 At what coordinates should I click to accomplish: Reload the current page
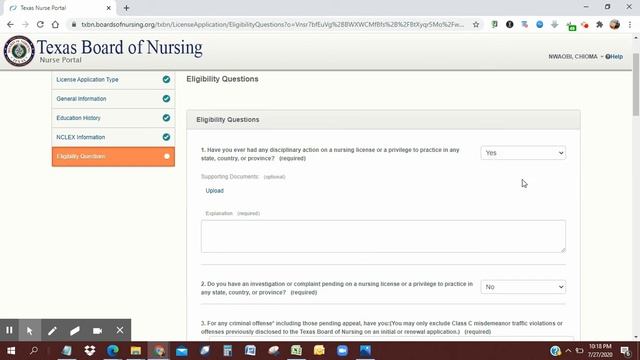(40, 24)
